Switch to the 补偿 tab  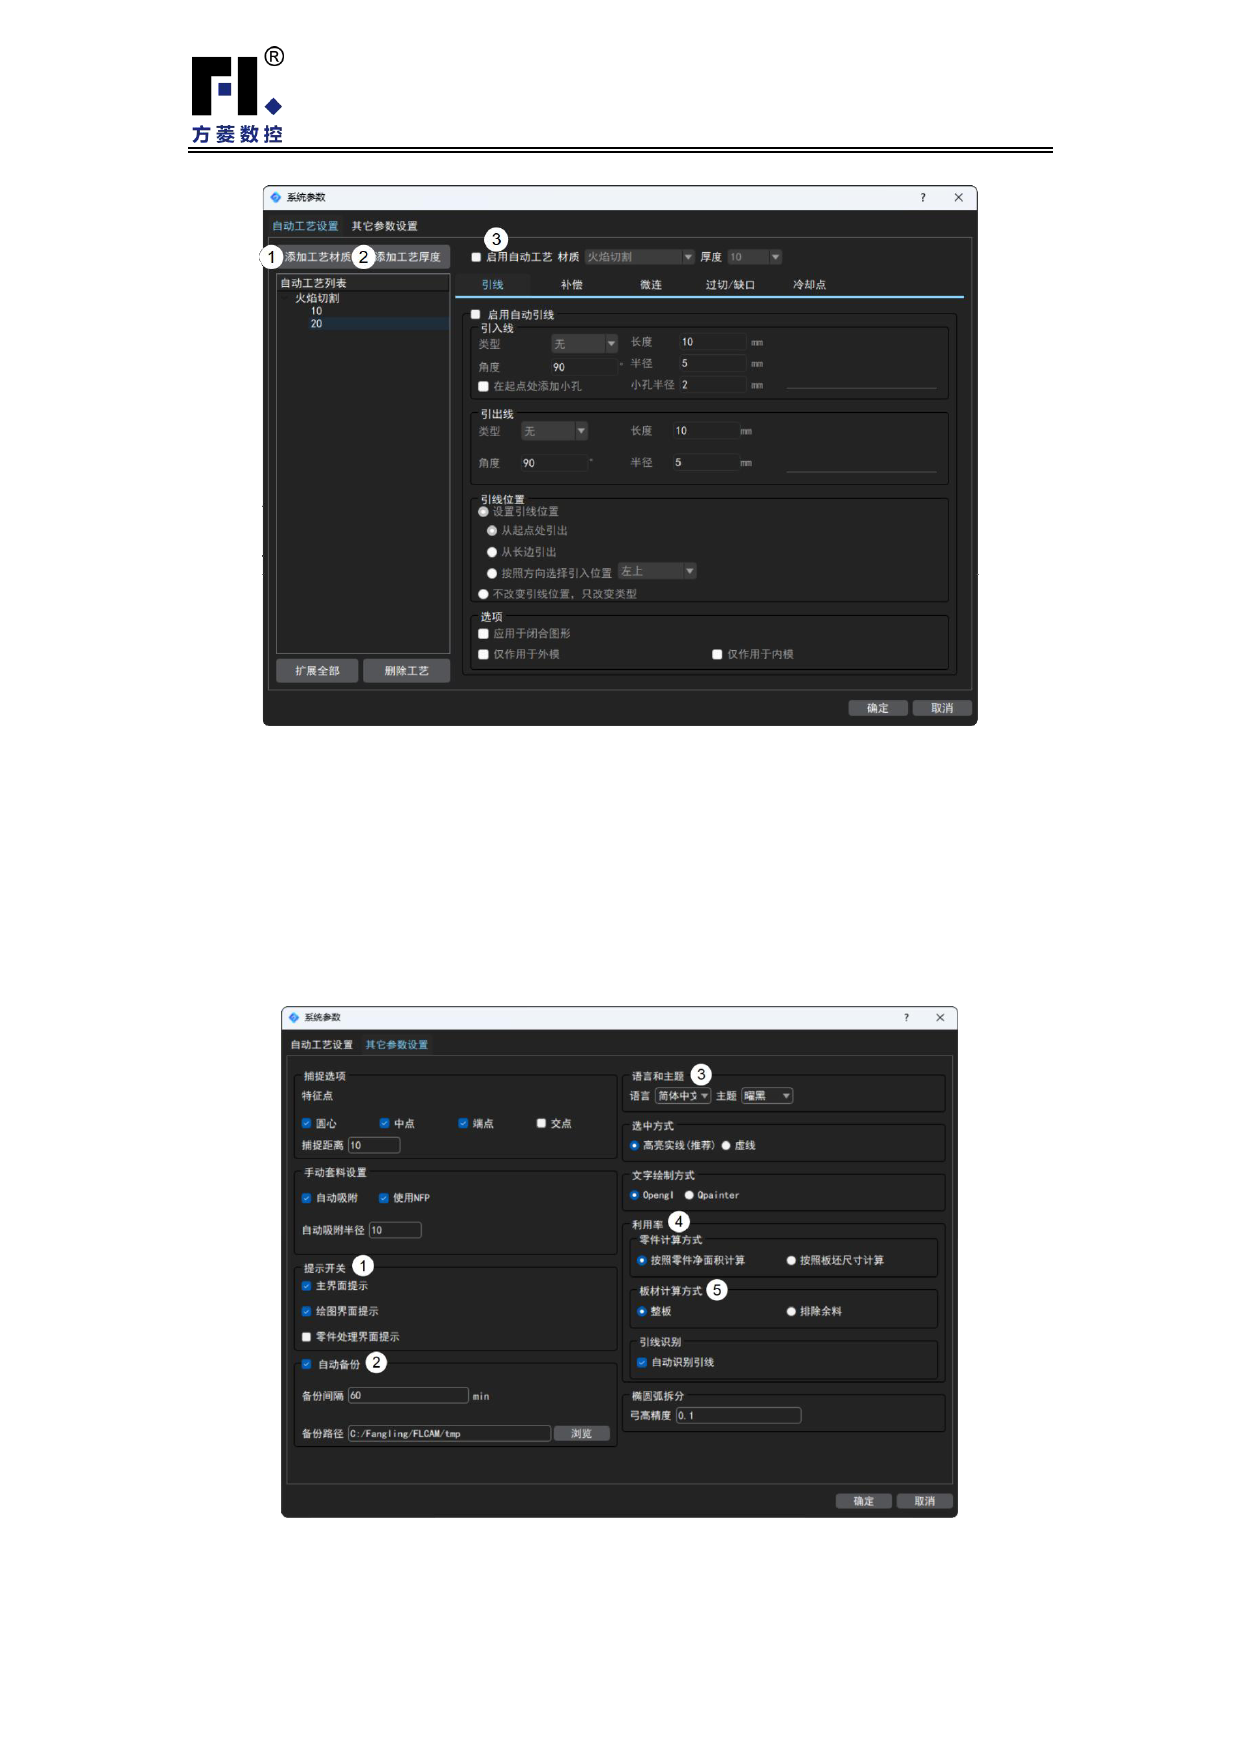point(571,285)
